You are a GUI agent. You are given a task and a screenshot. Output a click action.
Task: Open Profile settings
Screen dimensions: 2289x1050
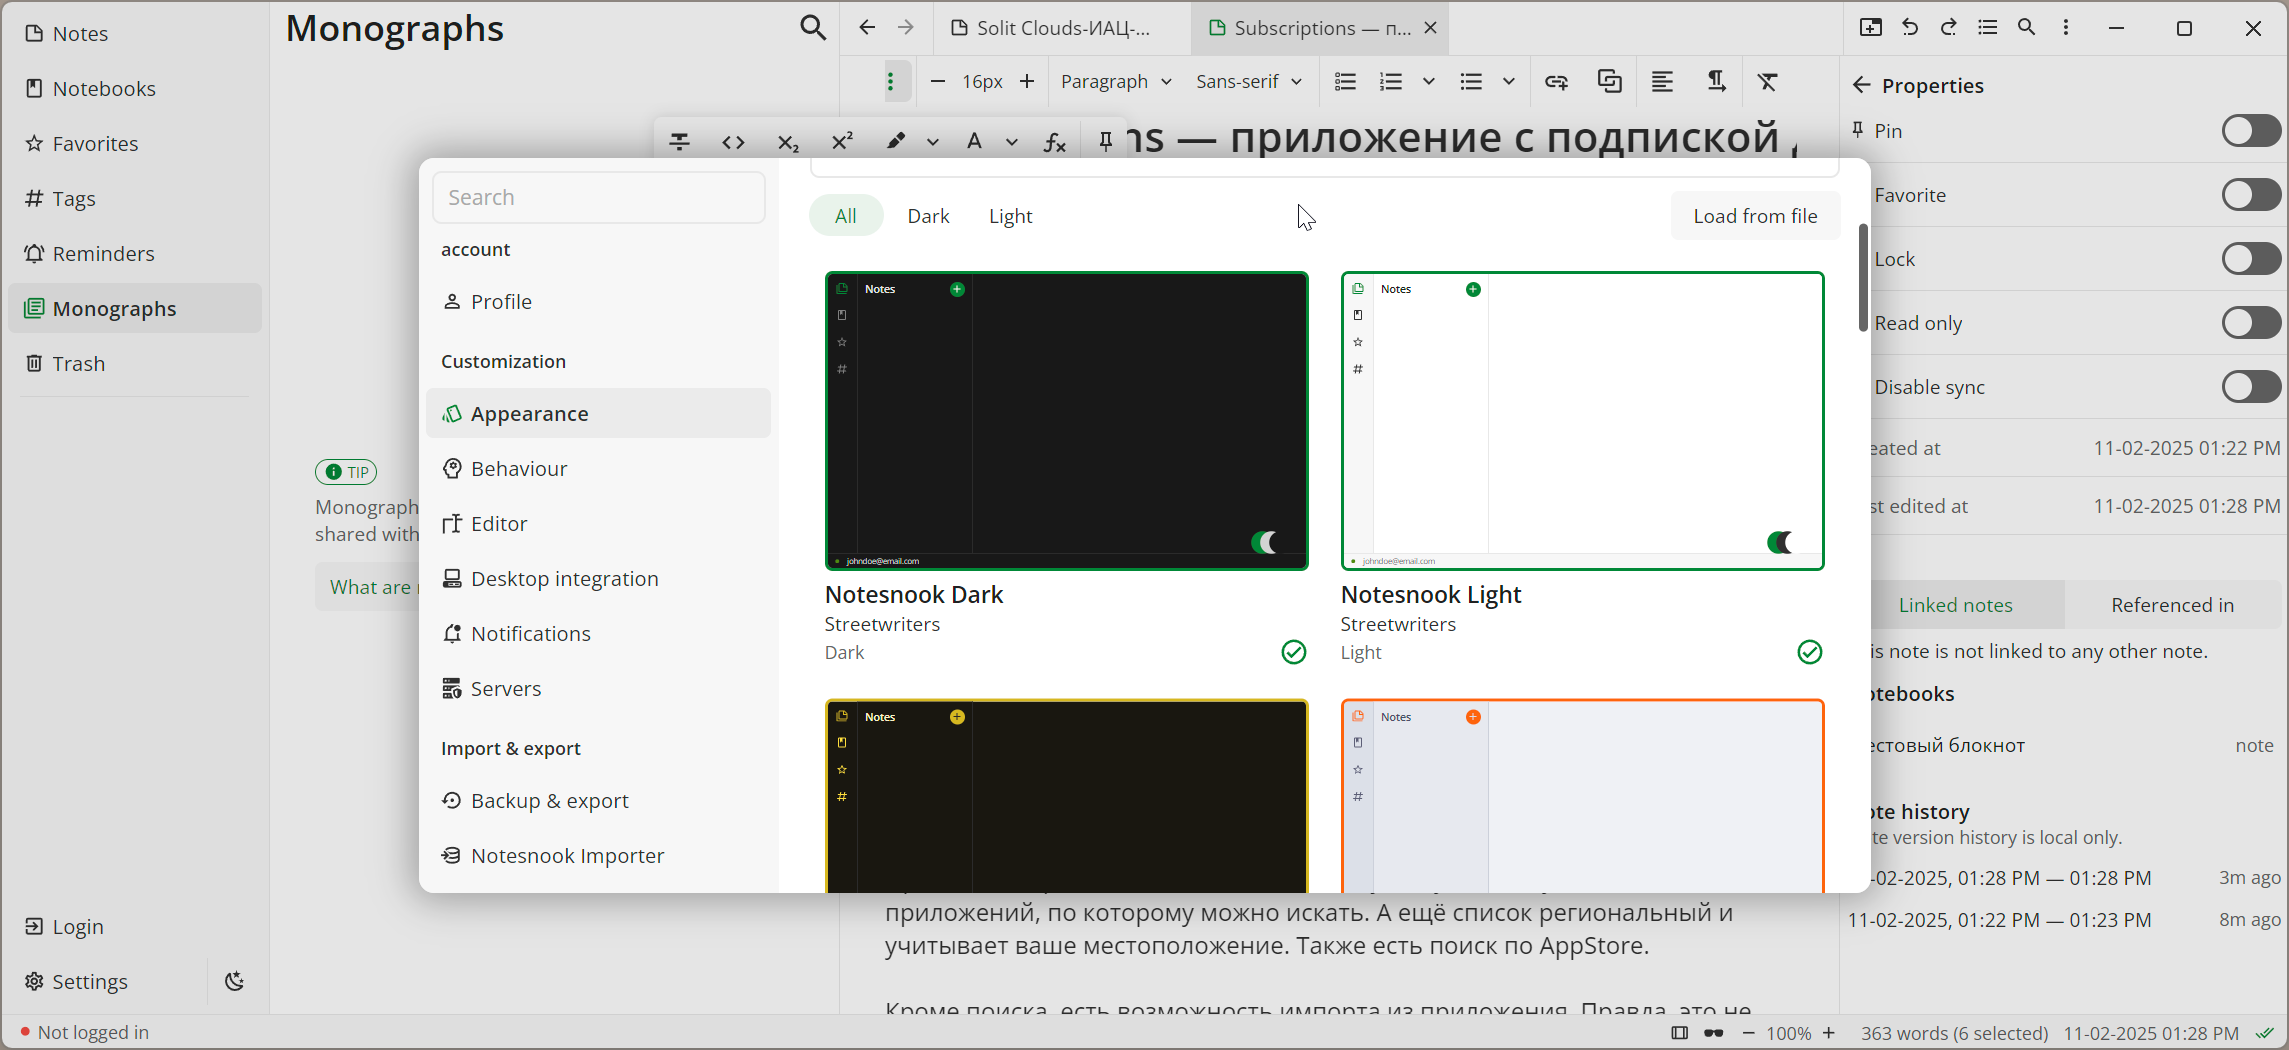(598, 302)
